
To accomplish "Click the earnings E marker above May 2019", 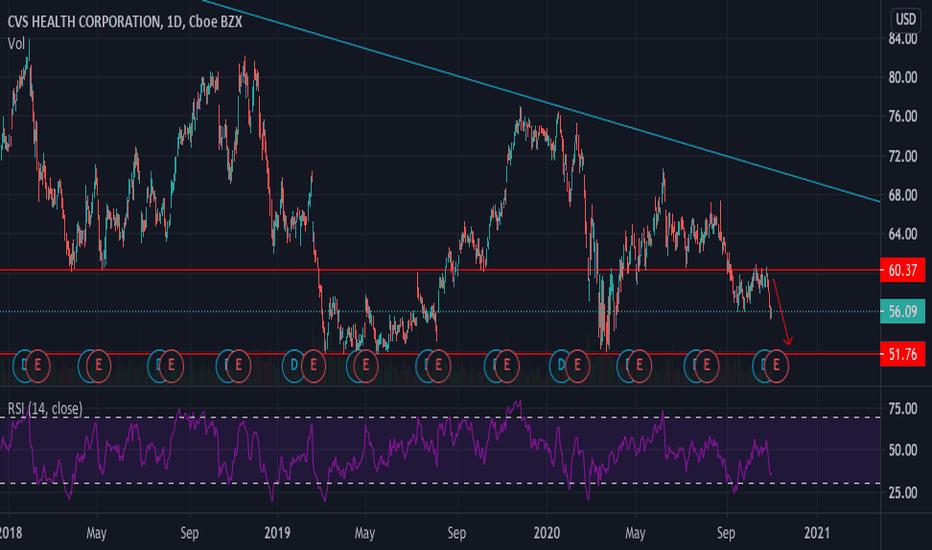I will click(366, 365).
